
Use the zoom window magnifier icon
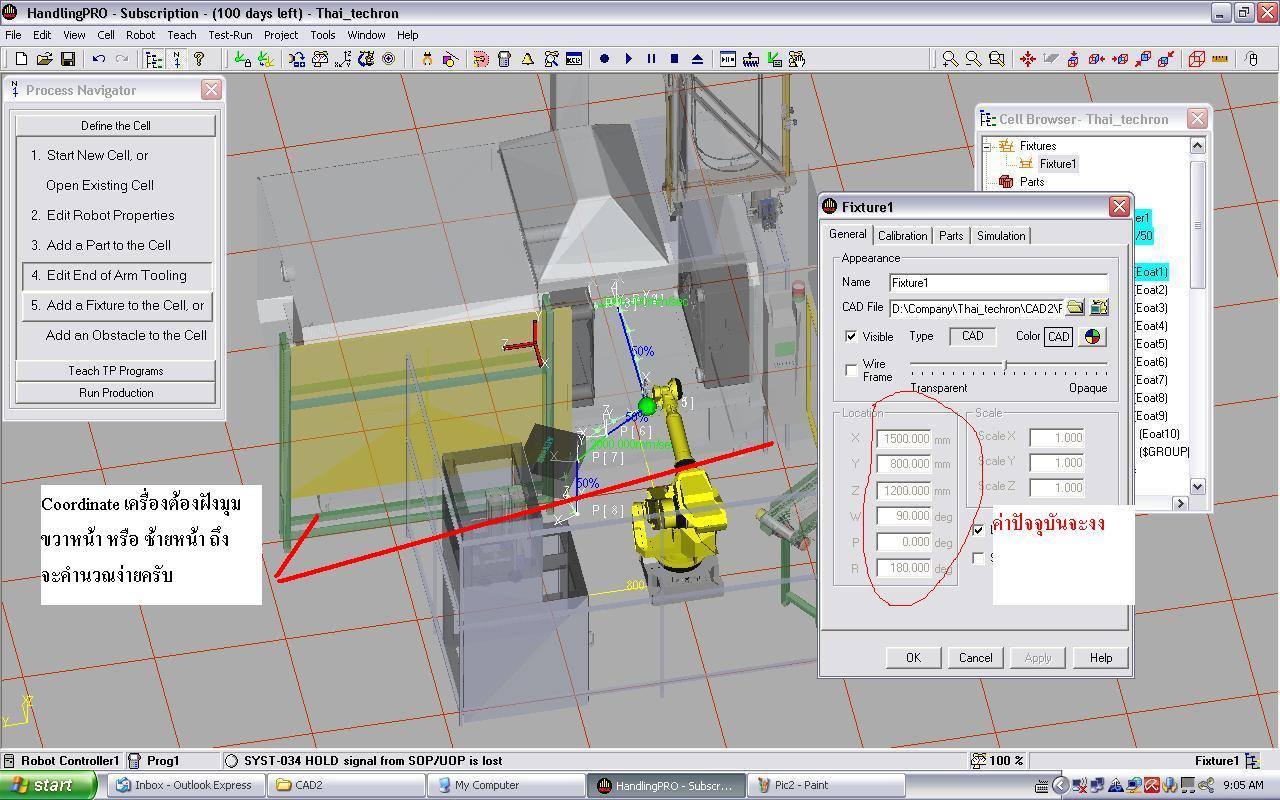pos(996,59)
